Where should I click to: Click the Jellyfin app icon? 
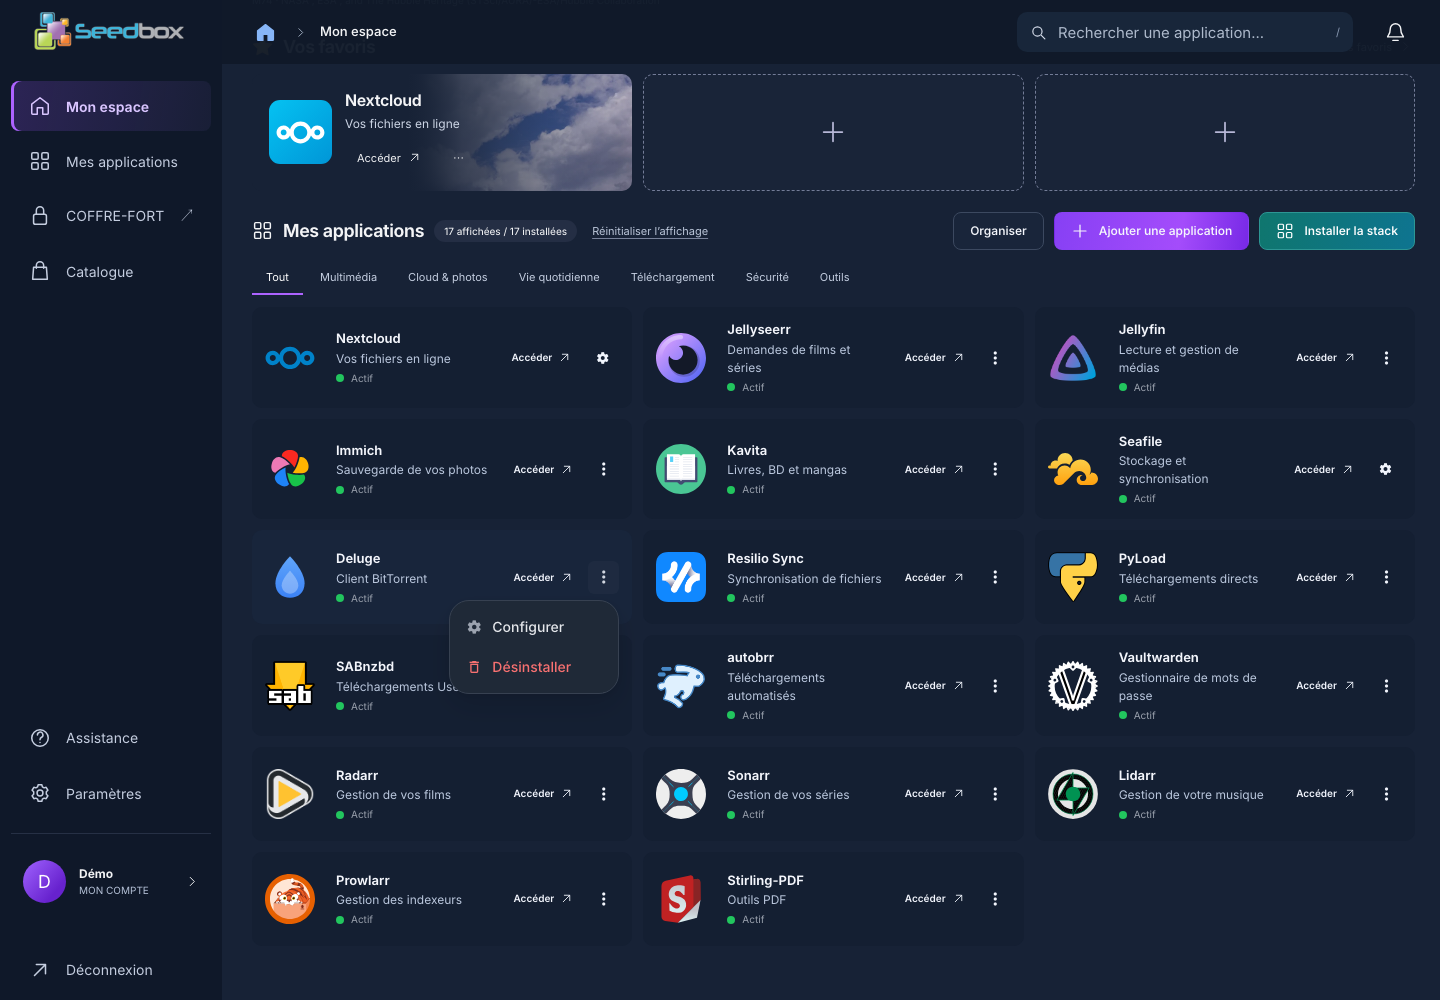[1073, 358]
